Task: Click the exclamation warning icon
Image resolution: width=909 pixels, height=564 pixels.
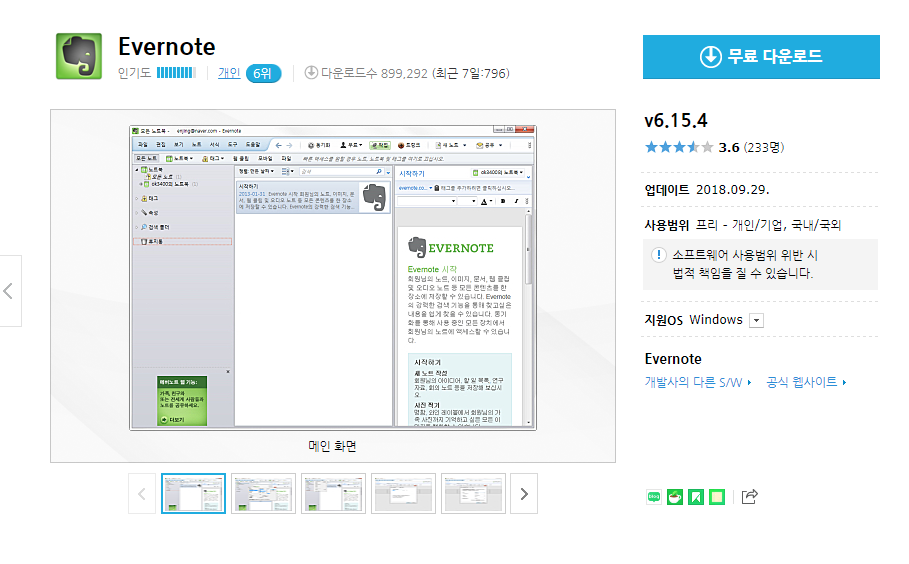Action: click(659, 255)
